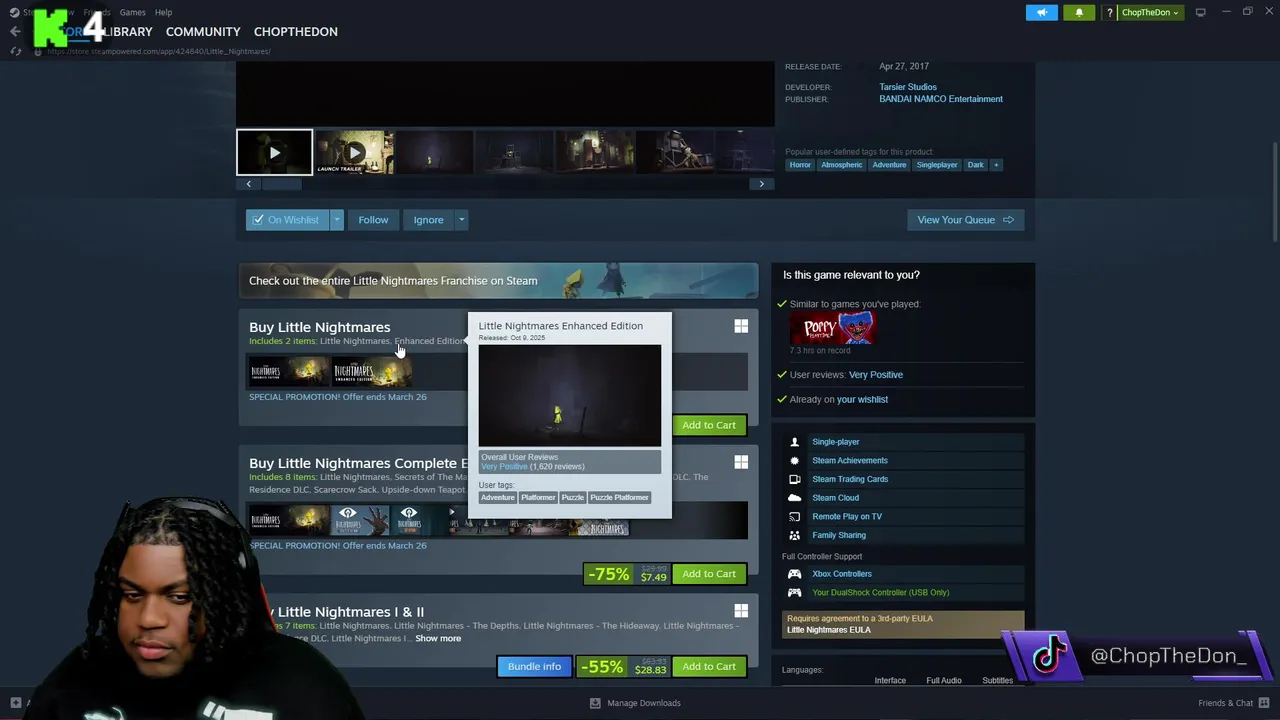Open Friends & Chat
Screen dimensions: 1280x720
1233,703
